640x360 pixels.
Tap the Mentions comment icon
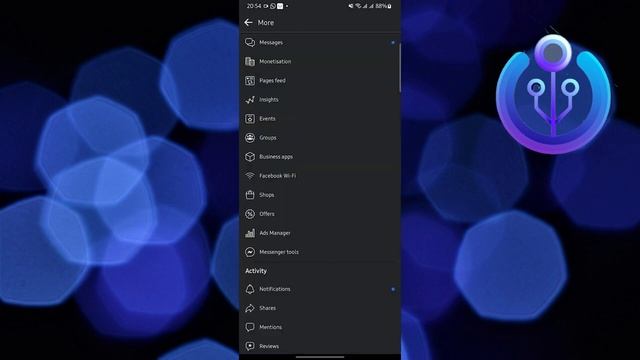(x=250, y=327)
